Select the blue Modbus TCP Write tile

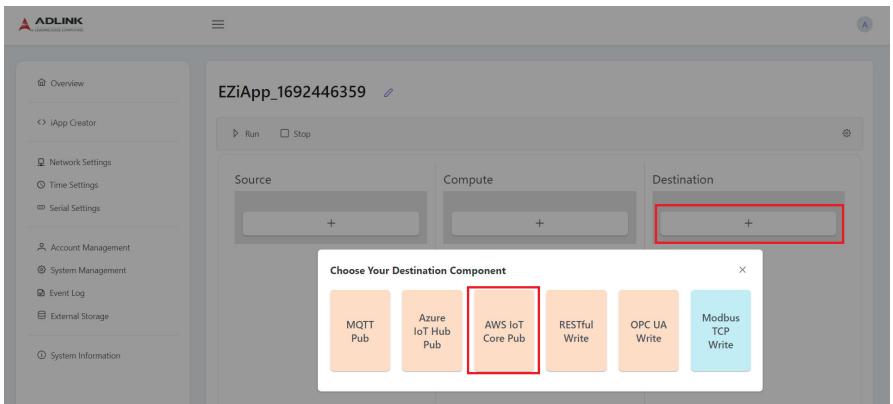[x=720, y=331]
